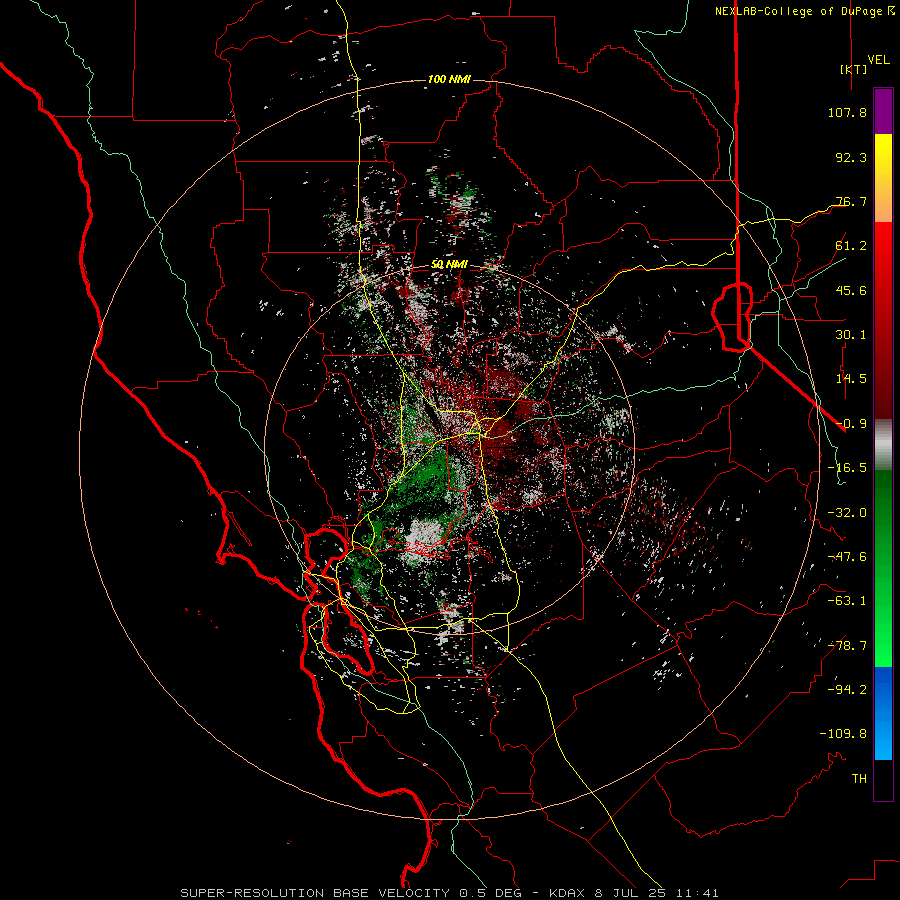Click the 50 NMI range ring label
Screen dimensions: 900x900
449,265
